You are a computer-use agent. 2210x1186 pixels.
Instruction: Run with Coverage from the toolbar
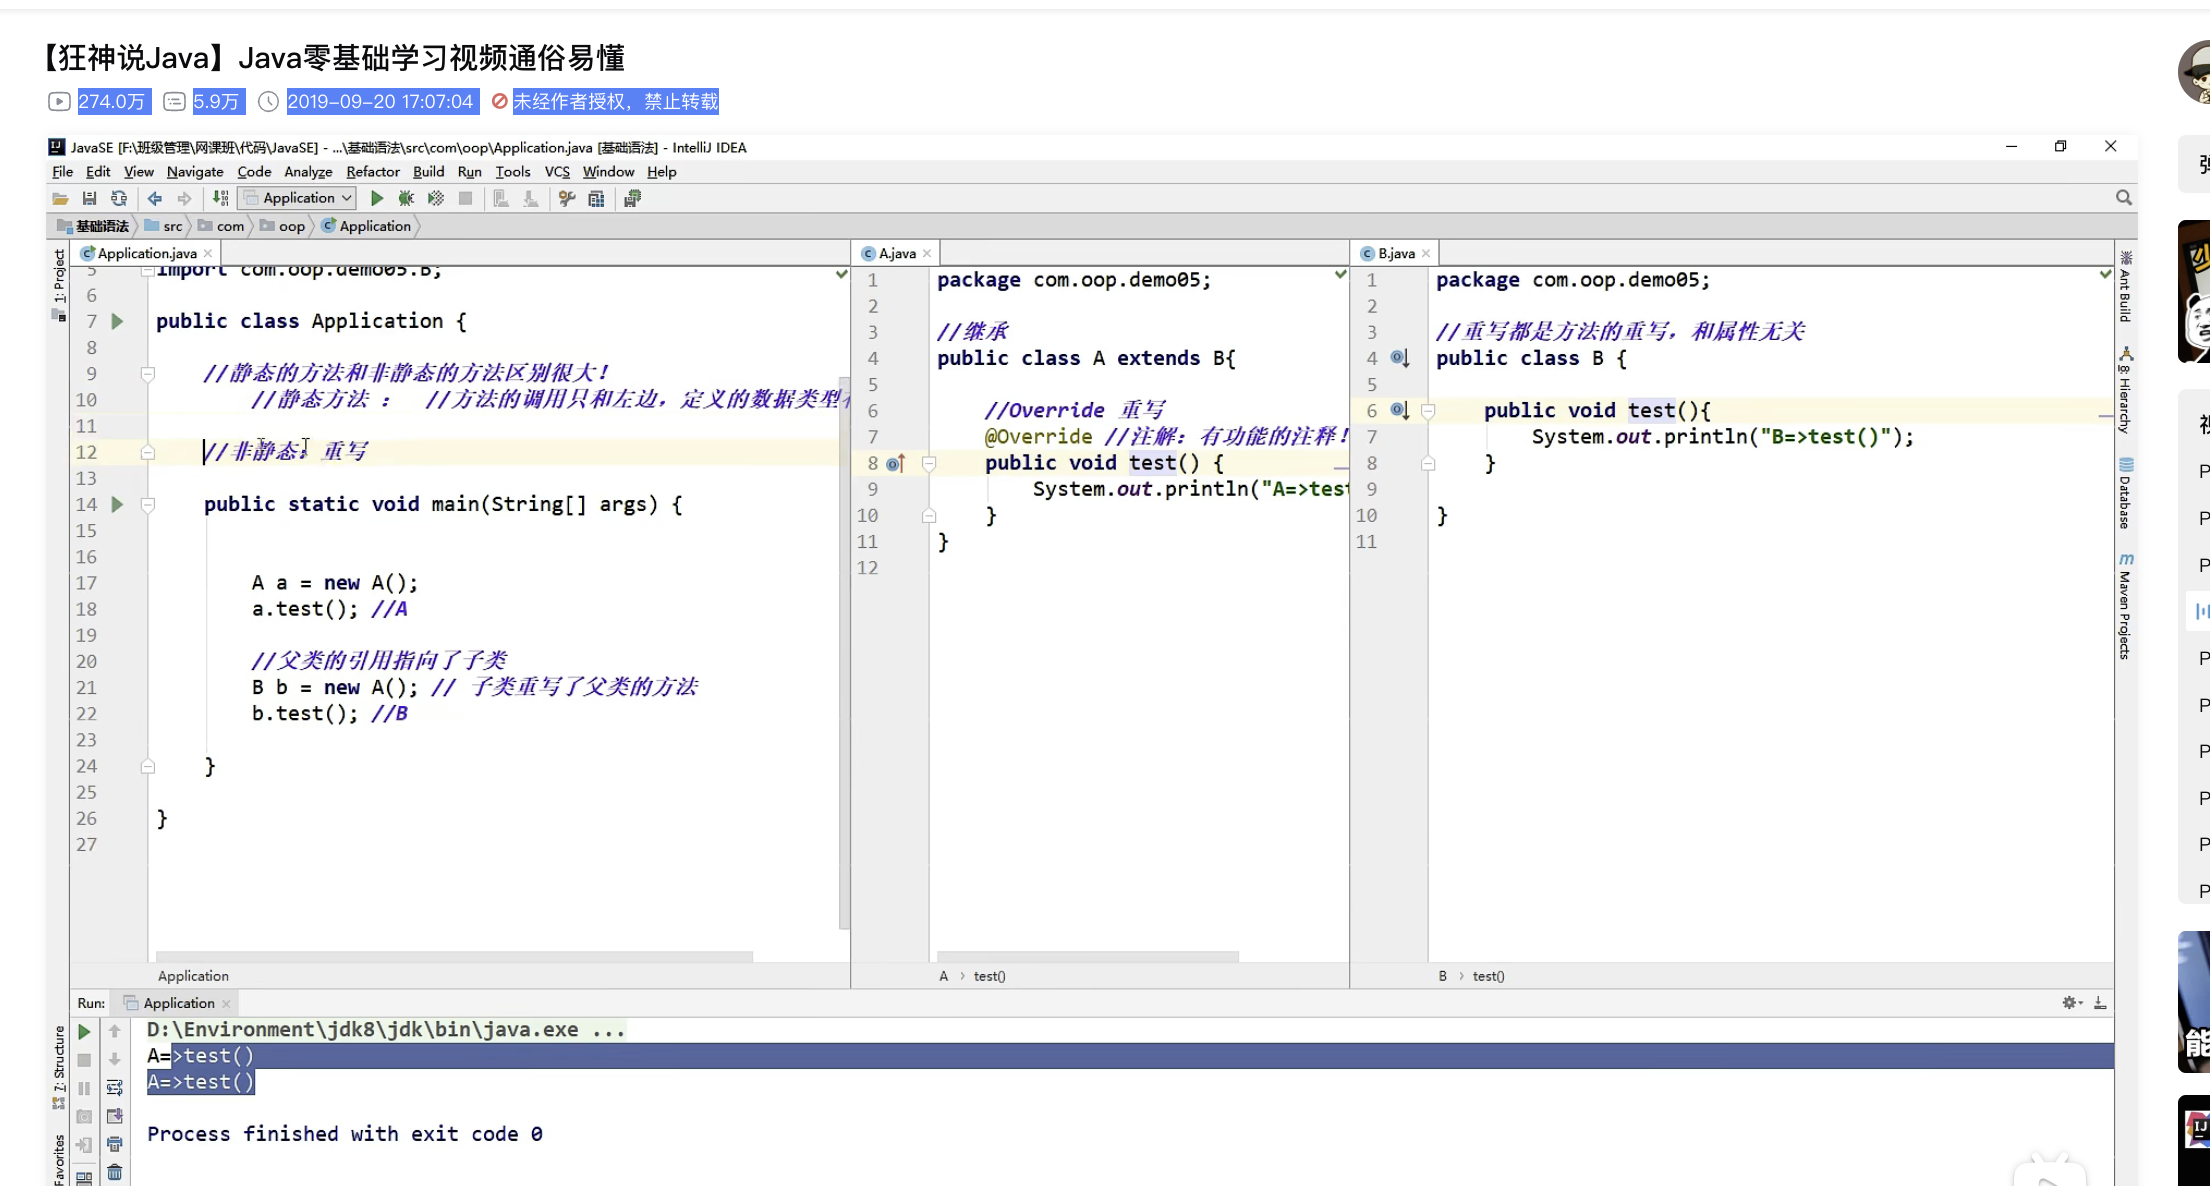[435, 198]
